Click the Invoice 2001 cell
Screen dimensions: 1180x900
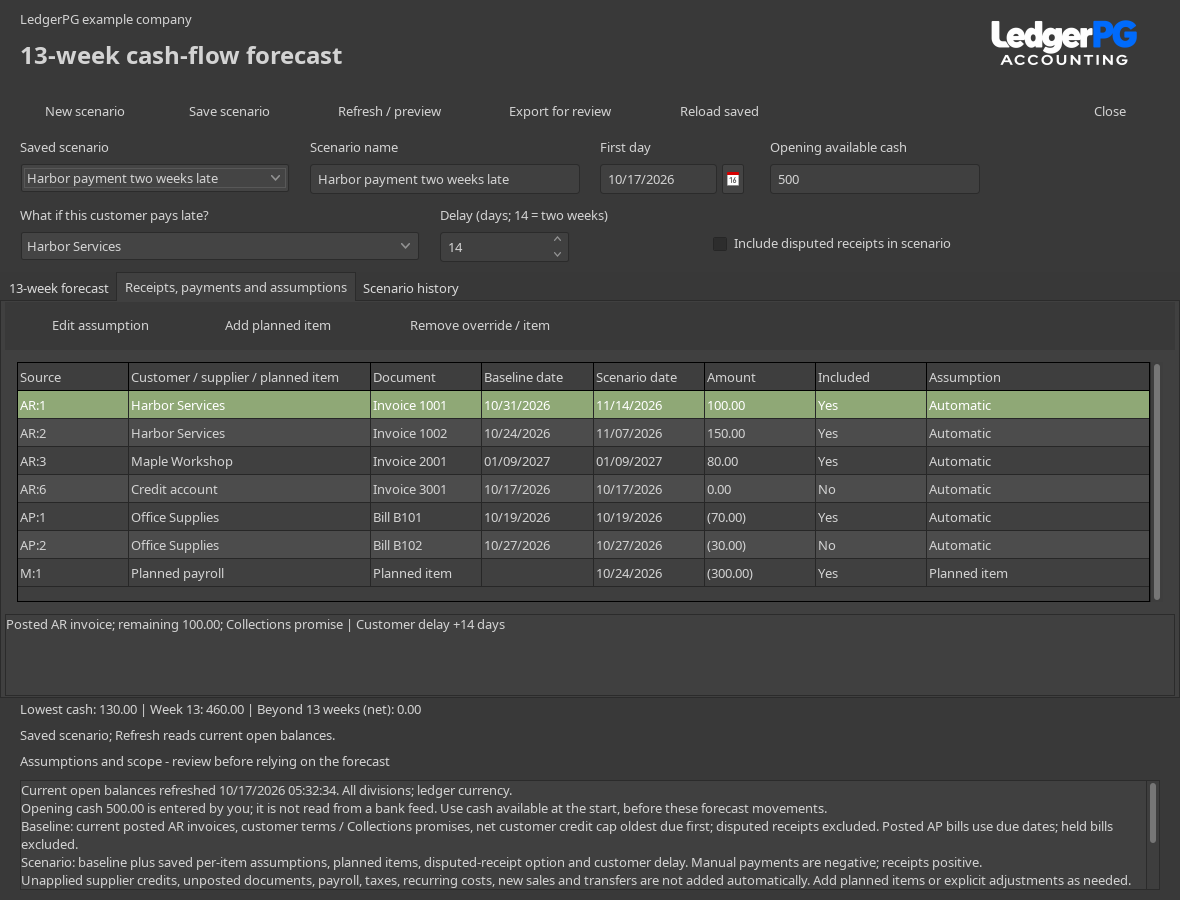[x=426, y=461]
